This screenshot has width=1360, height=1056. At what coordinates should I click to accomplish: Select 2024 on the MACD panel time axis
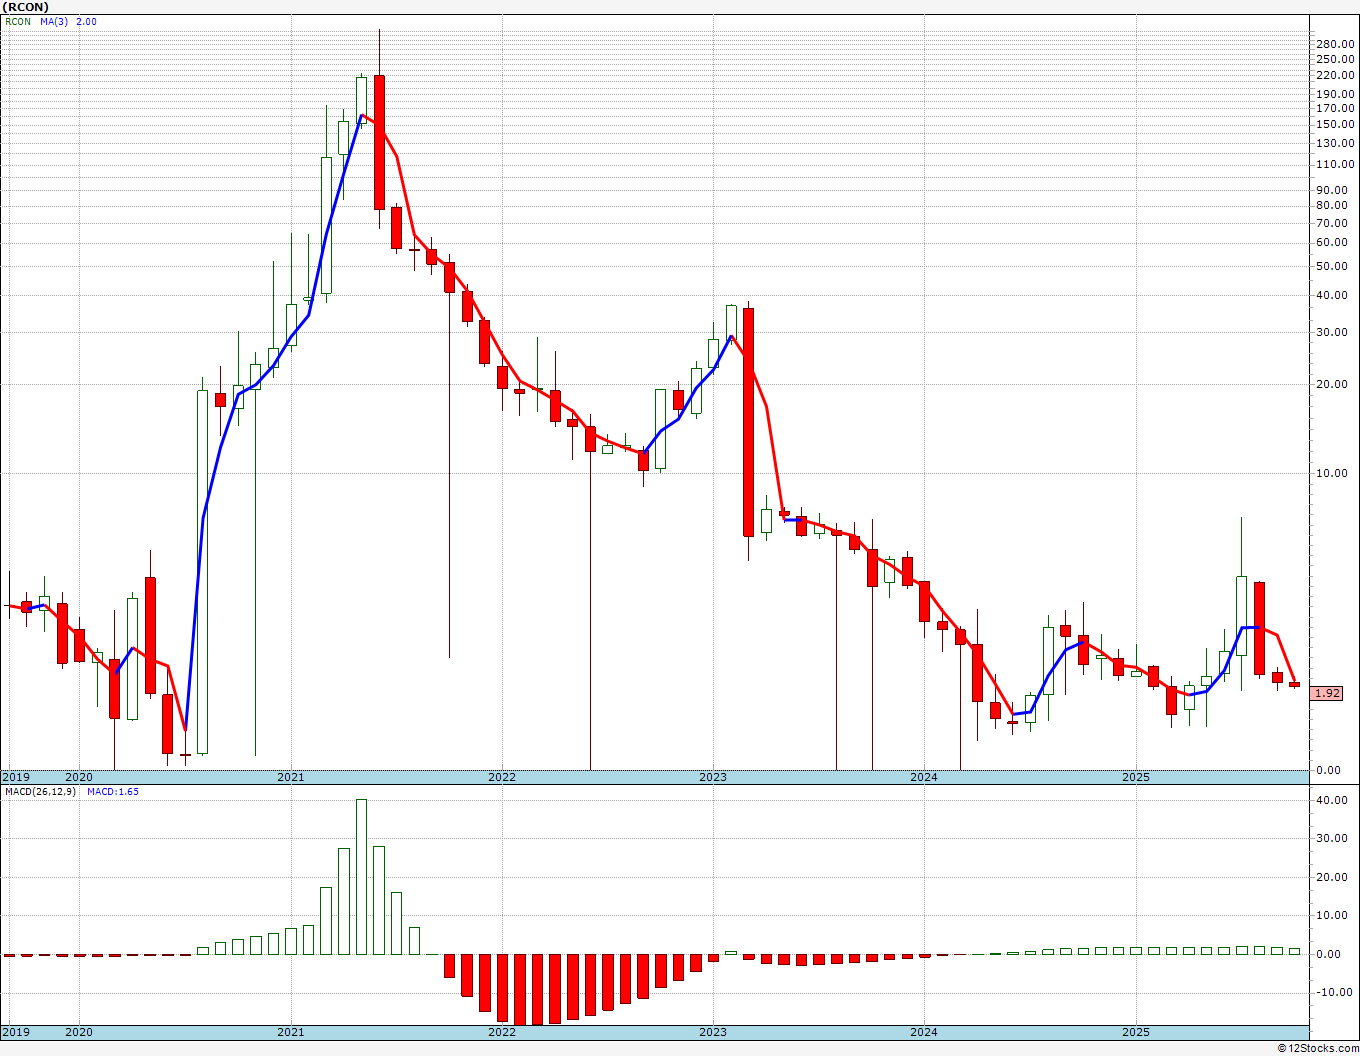(924, 1032)
